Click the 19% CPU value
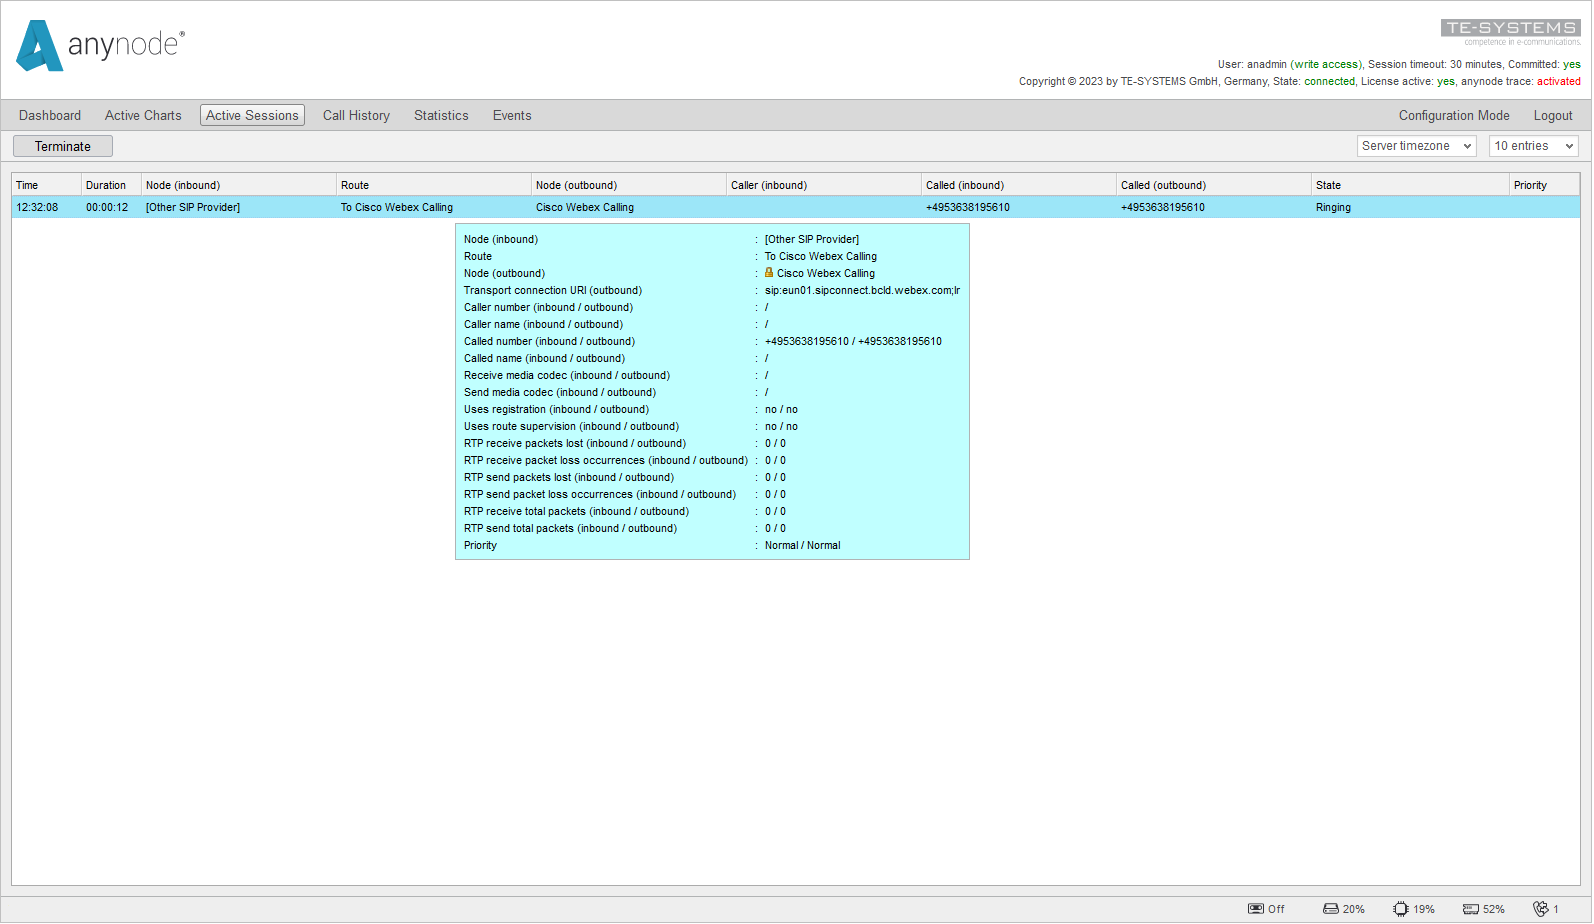Screen dimensions: 1594x924 point(1424,909)
